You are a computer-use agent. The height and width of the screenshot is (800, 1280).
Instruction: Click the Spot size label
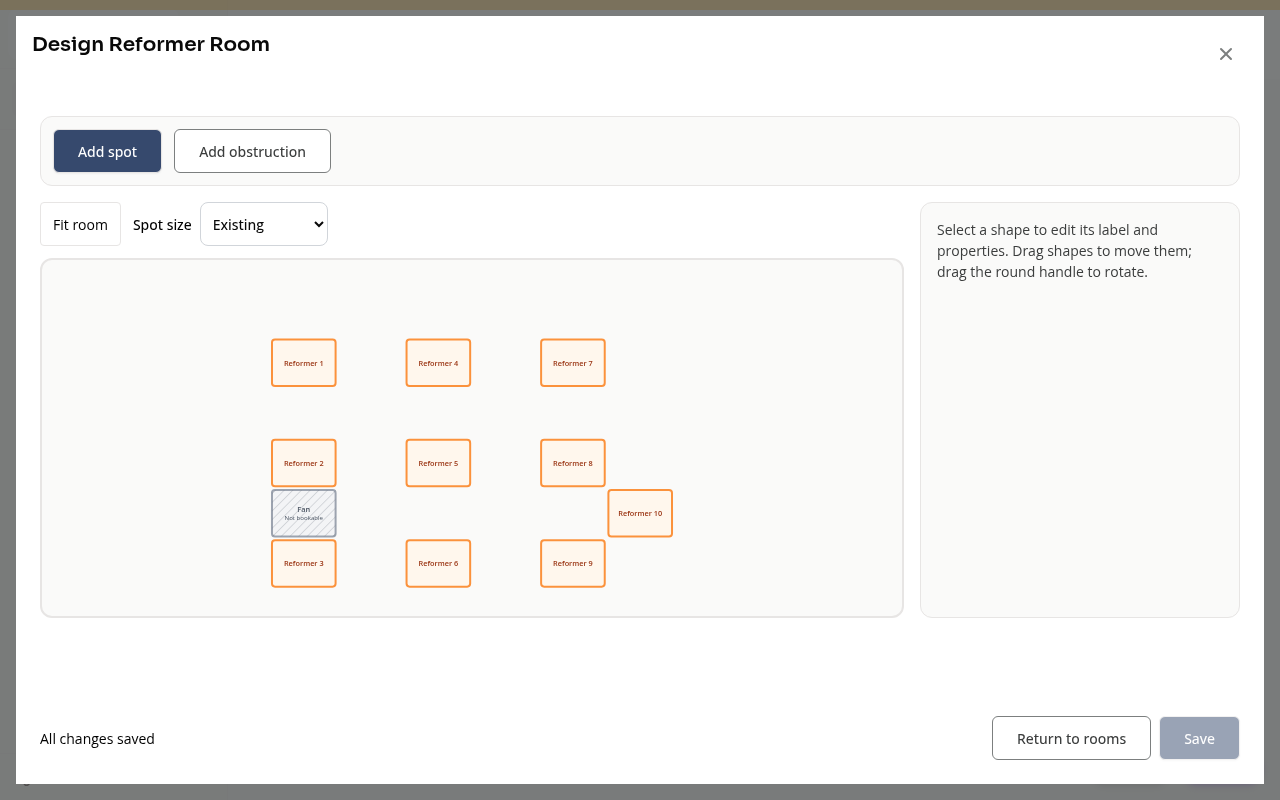[x=162, y=225]
